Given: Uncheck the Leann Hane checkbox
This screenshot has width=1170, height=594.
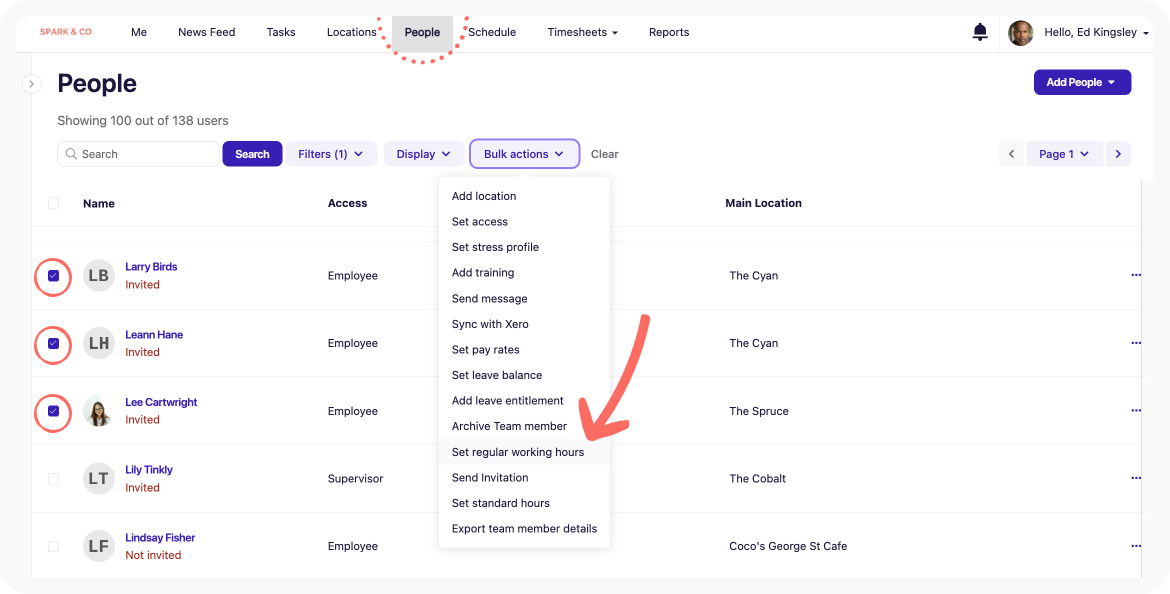Looking at the screenshot, I should (x=54, y=344).
